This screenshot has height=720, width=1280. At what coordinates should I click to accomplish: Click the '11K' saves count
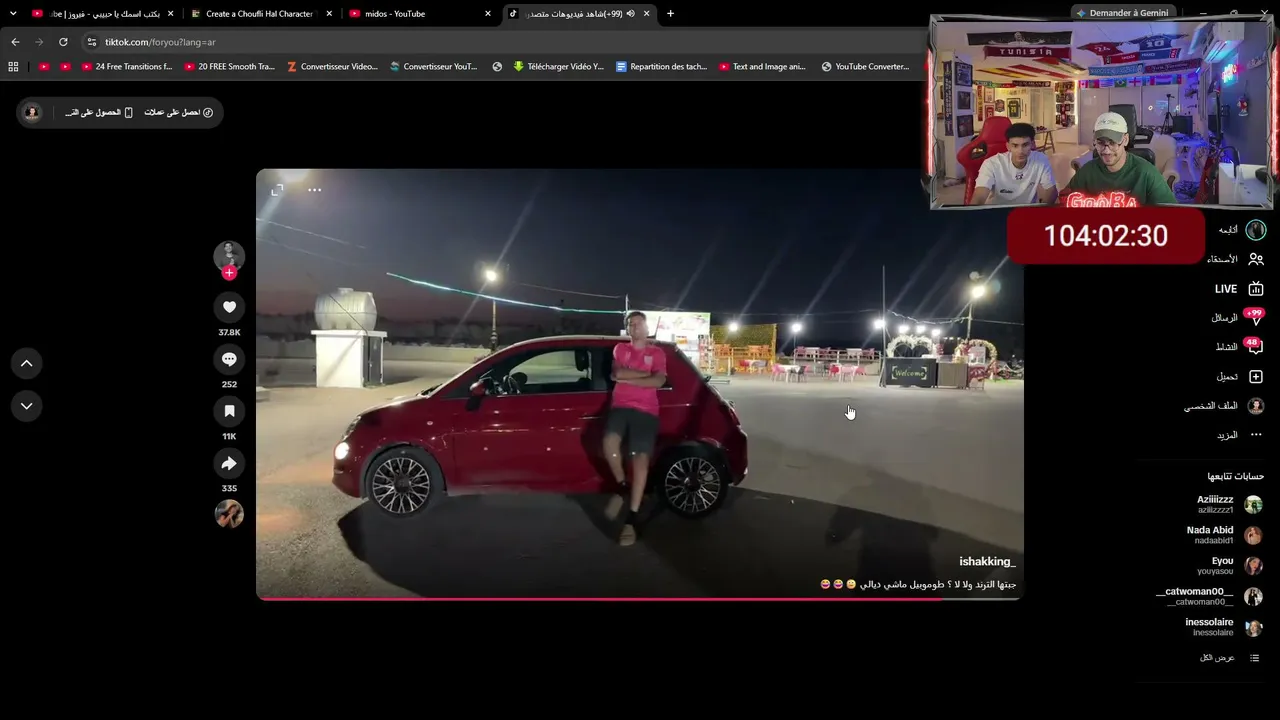[229, 437]
